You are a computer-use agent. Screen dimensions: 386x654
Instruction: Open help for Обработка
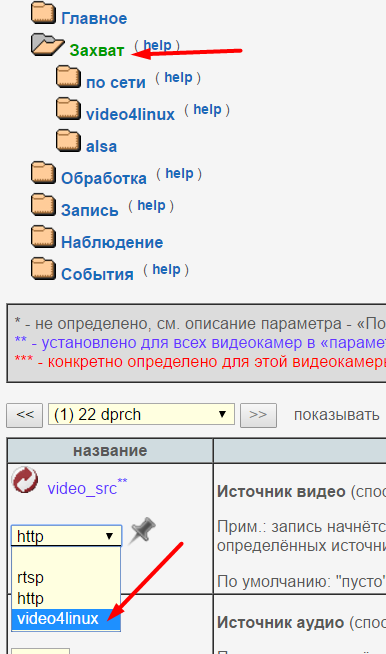click(x=179, y=173)
